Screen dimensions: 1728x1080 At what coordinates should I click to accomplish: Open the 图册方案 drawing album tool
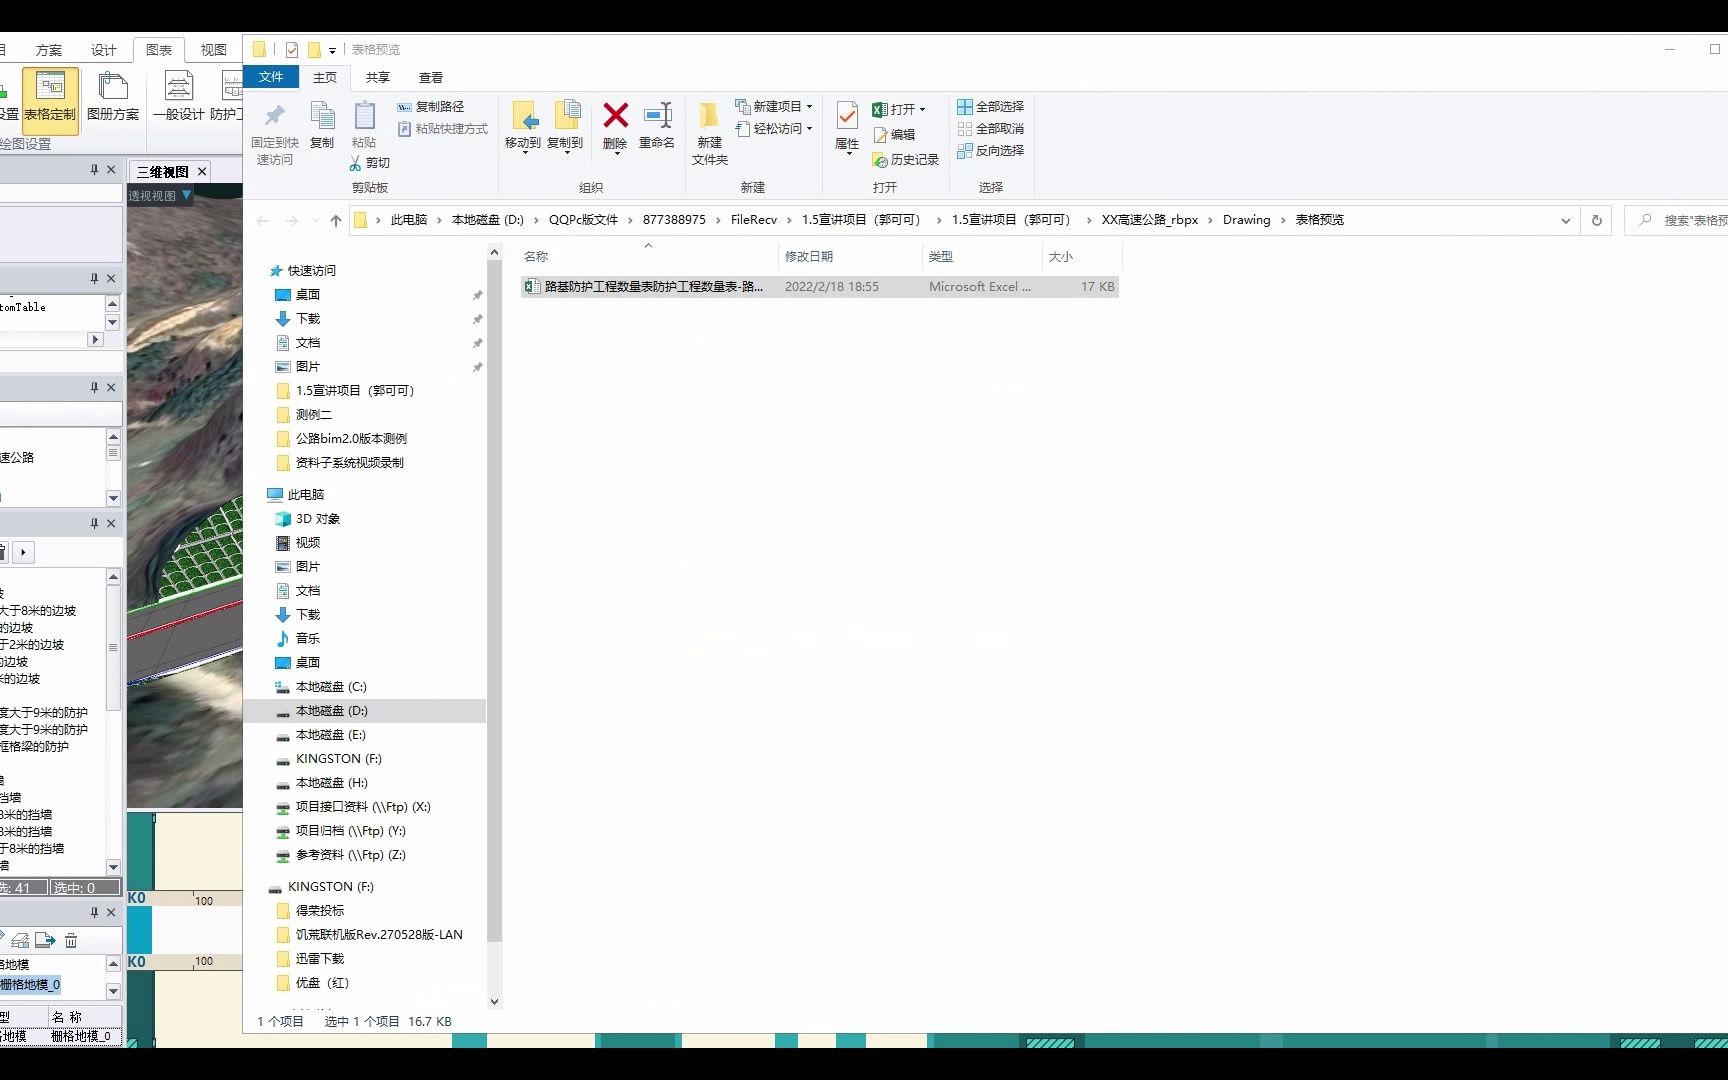pyautogui.click(x=113, y=100)
